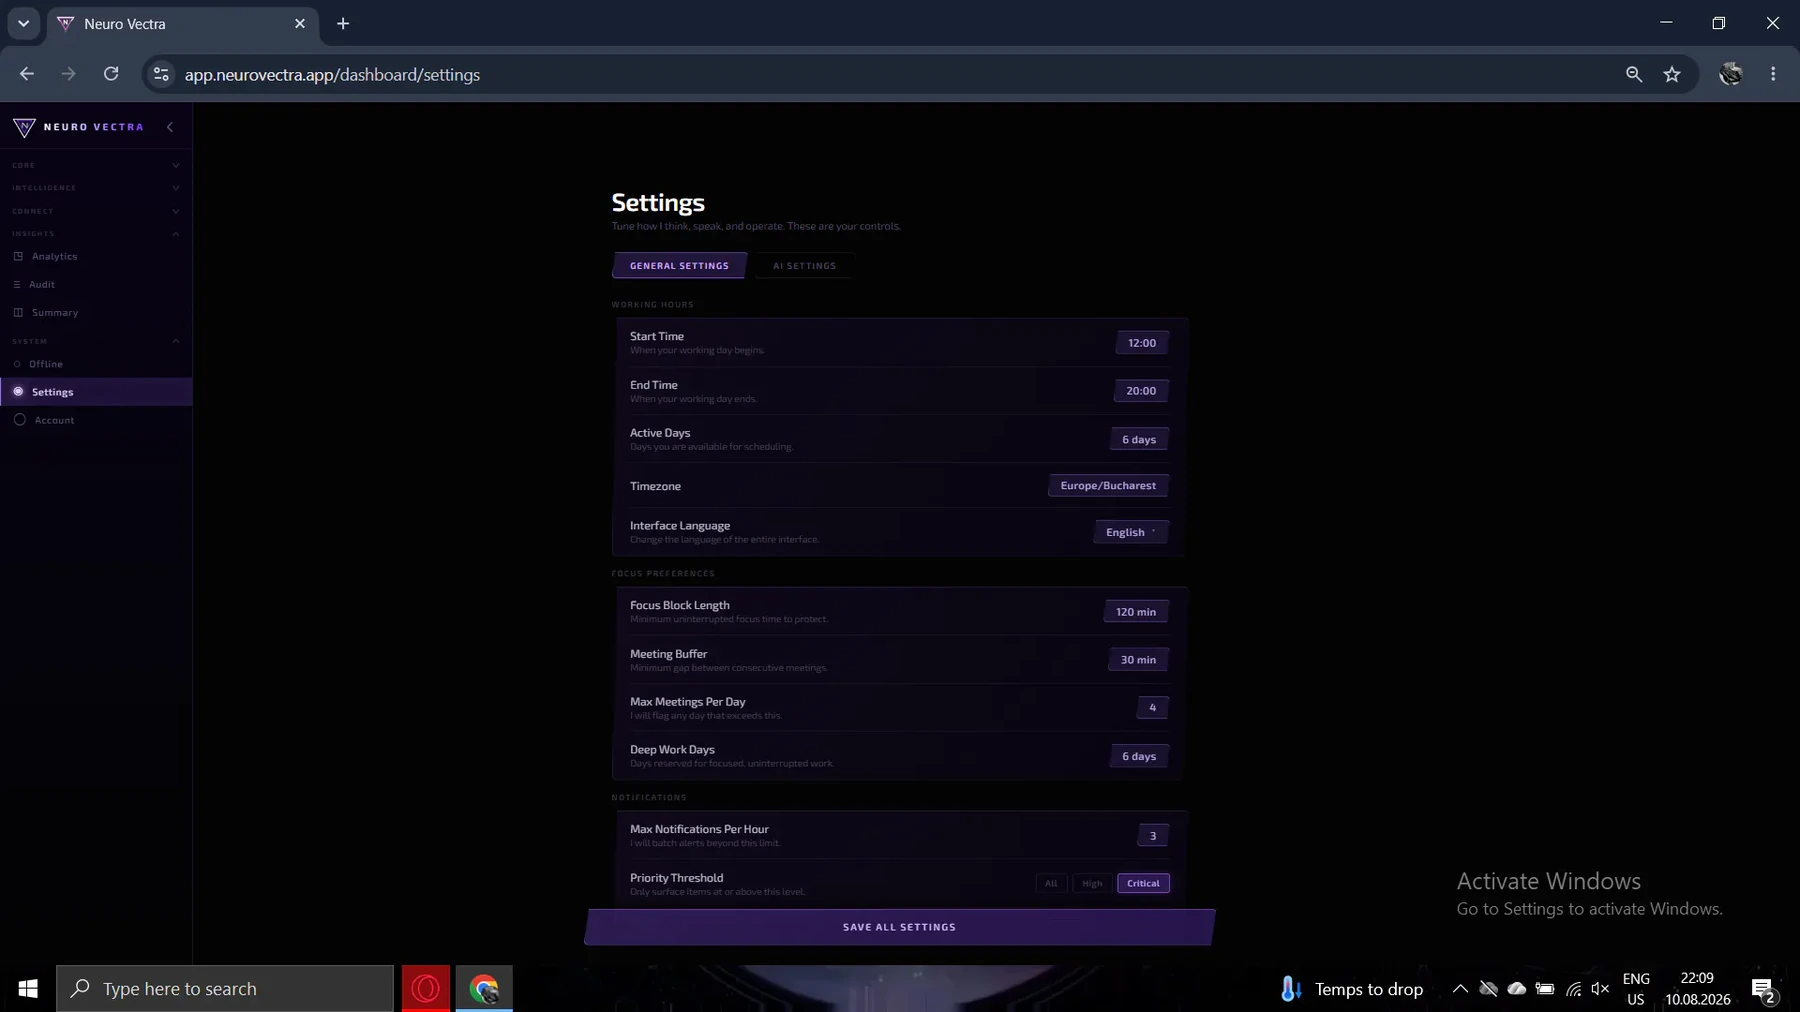1800x1012 pixels.
Task: Save all settings
Action: pyautogui.click(x=900, y=927)
